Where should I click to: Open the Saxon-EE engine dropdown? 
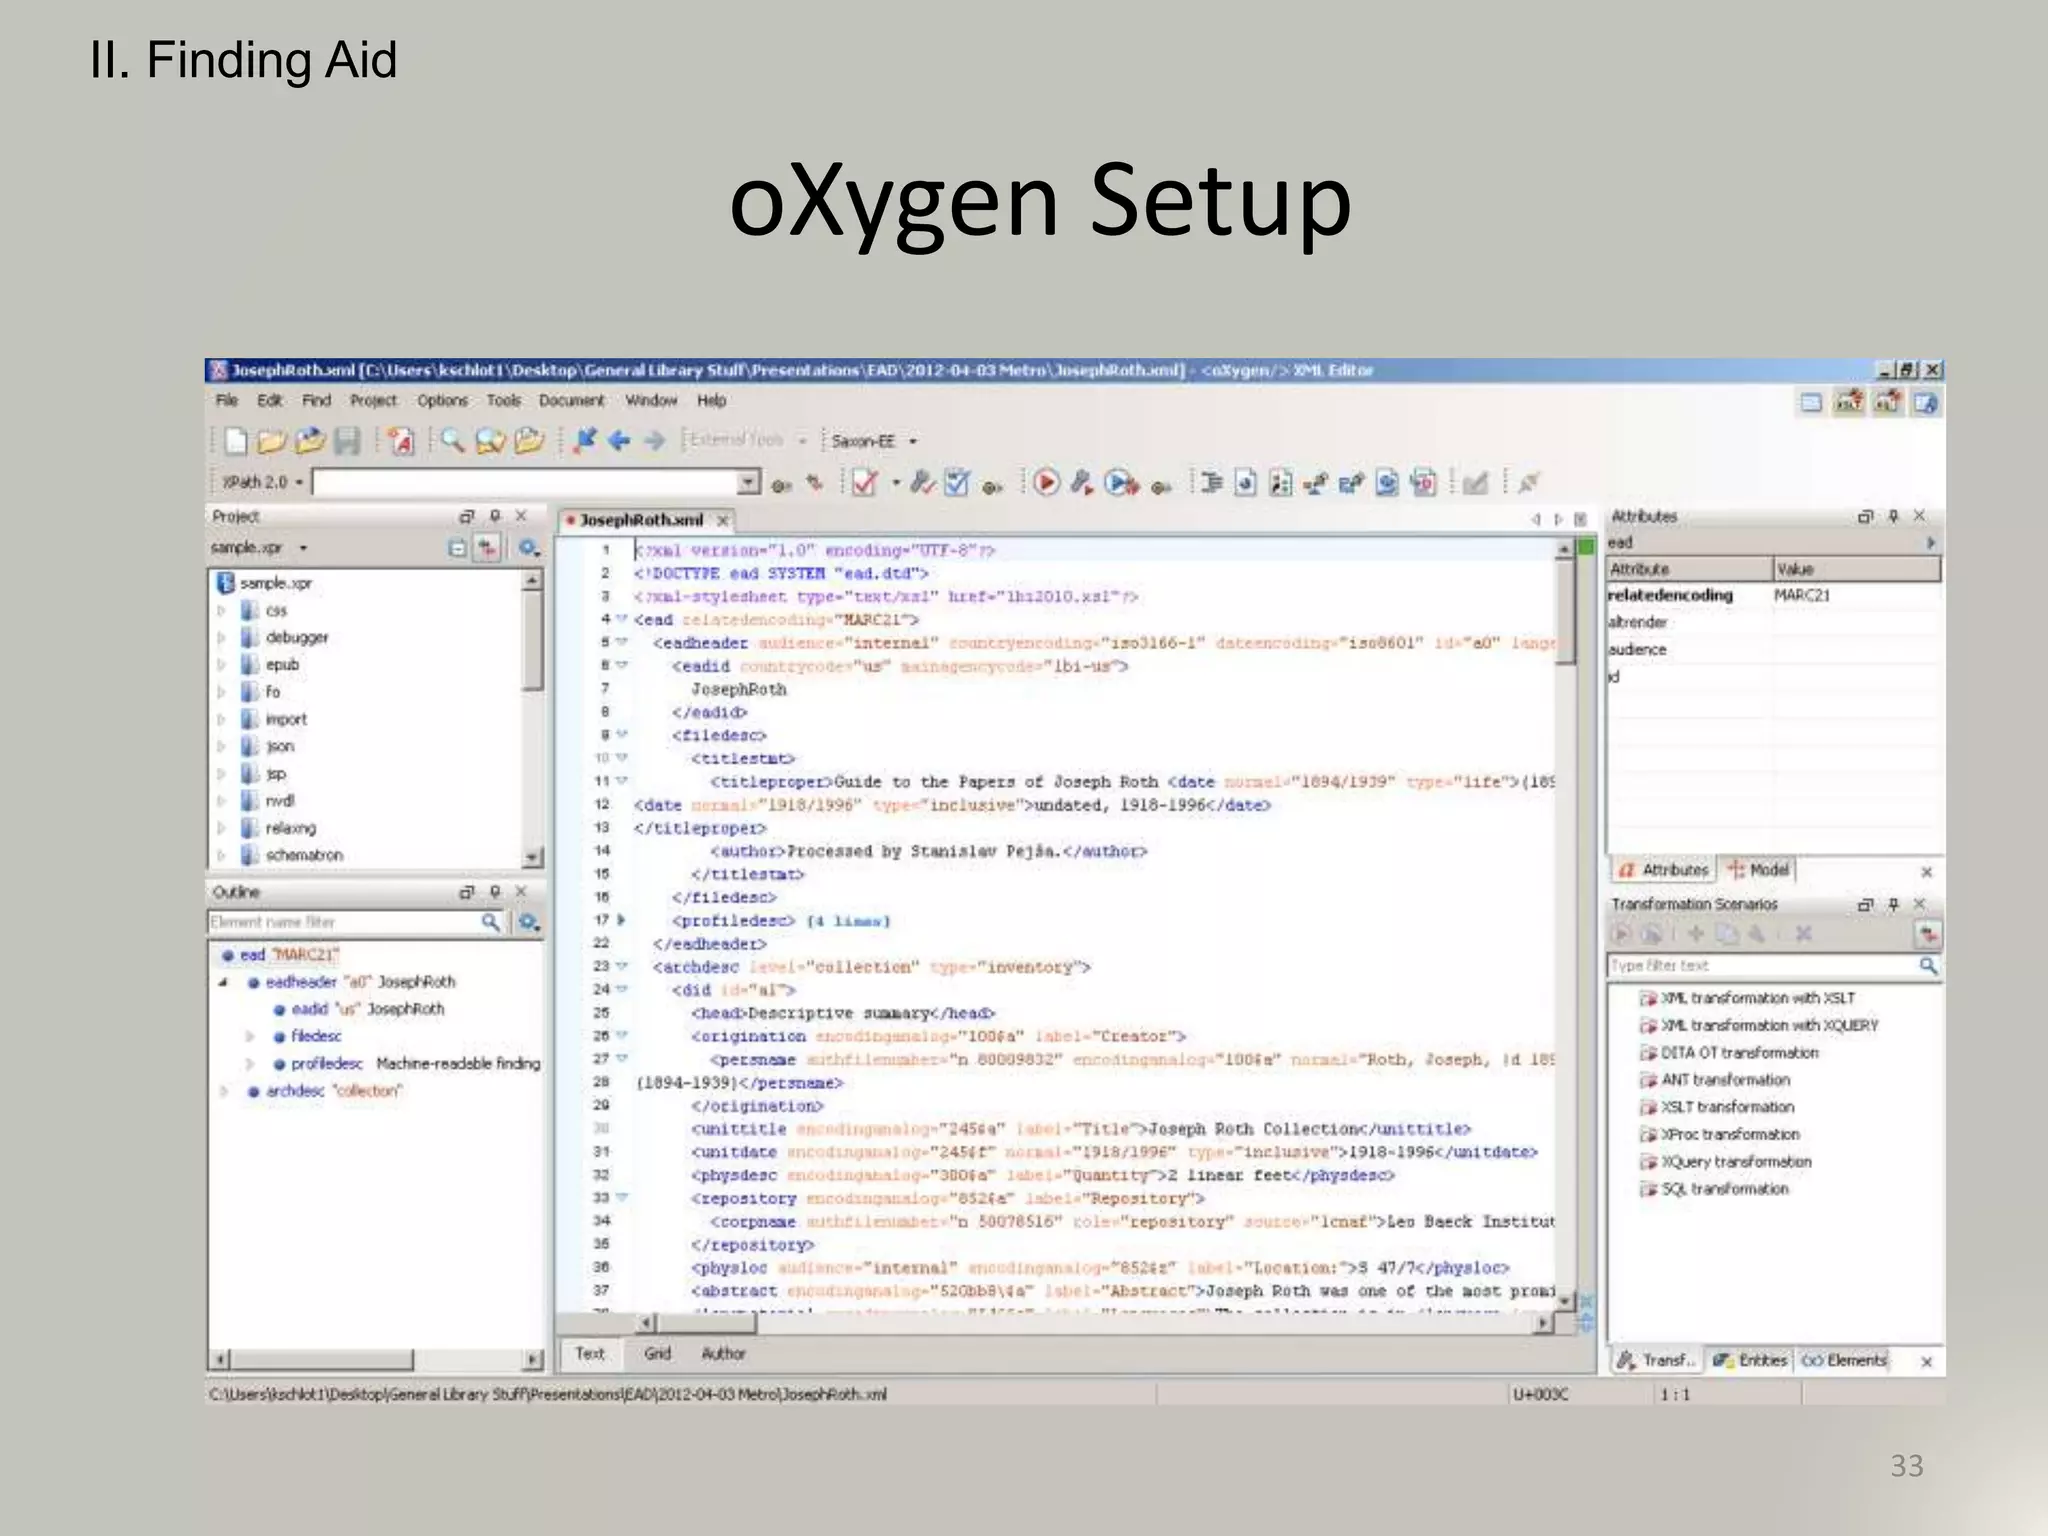pyautogui.click(x=913, y=441)
